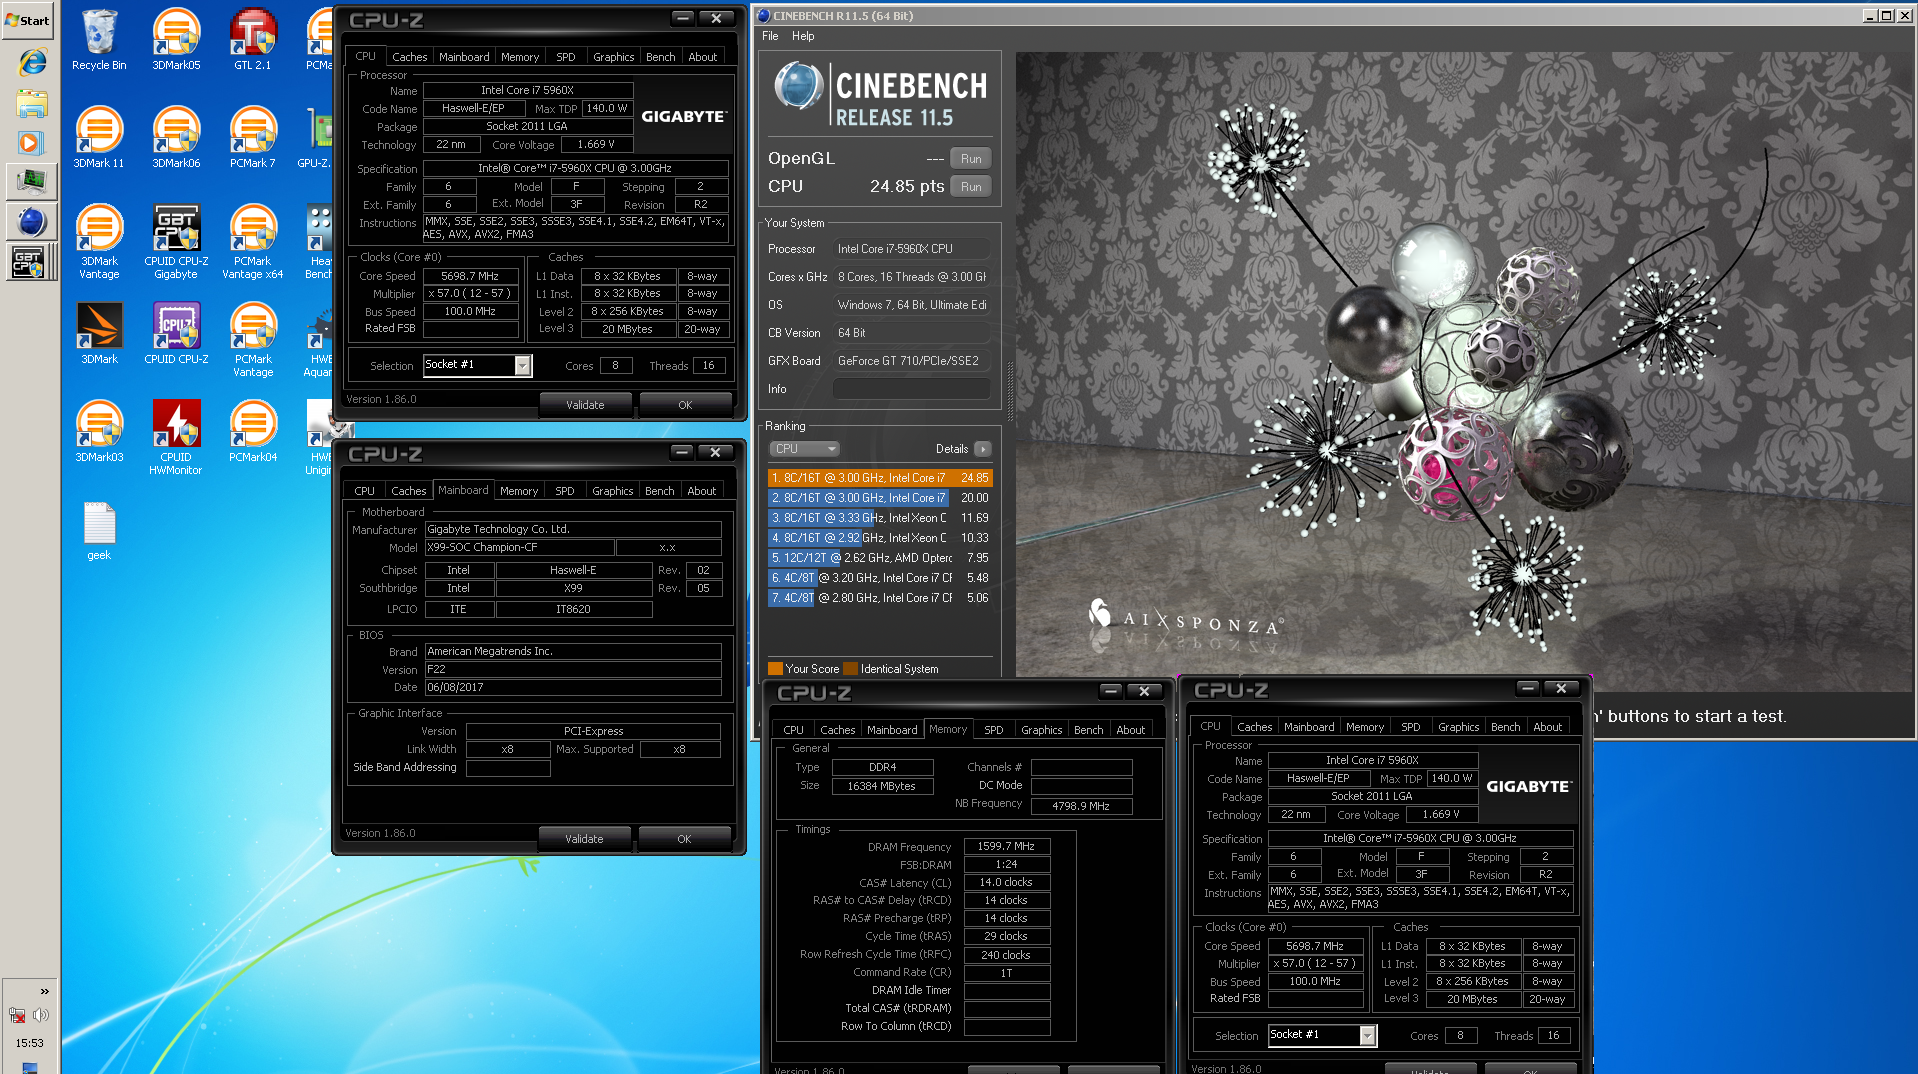Open the GTL 2.1 desktop shortcut
1918x1074 pixels.
(x=253, y=40)
